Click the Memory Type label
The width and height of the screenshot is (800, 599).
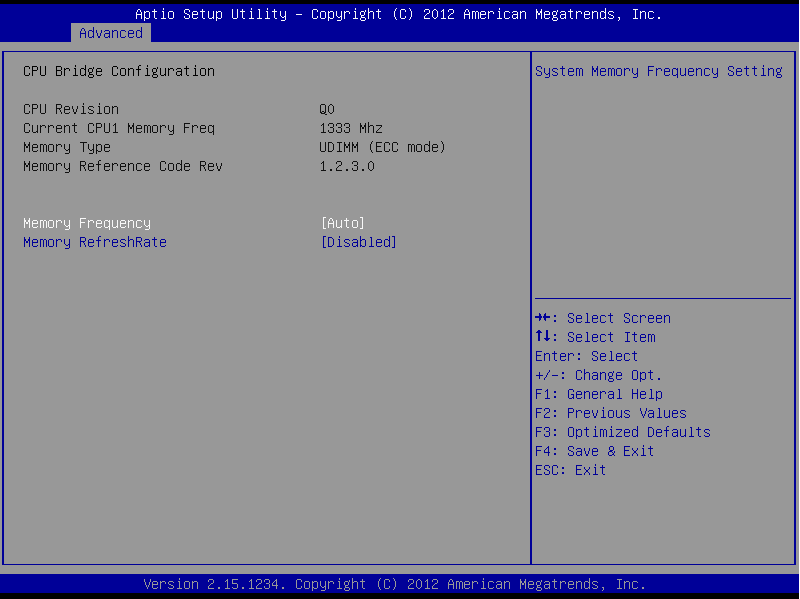click(x=67, y=147)
